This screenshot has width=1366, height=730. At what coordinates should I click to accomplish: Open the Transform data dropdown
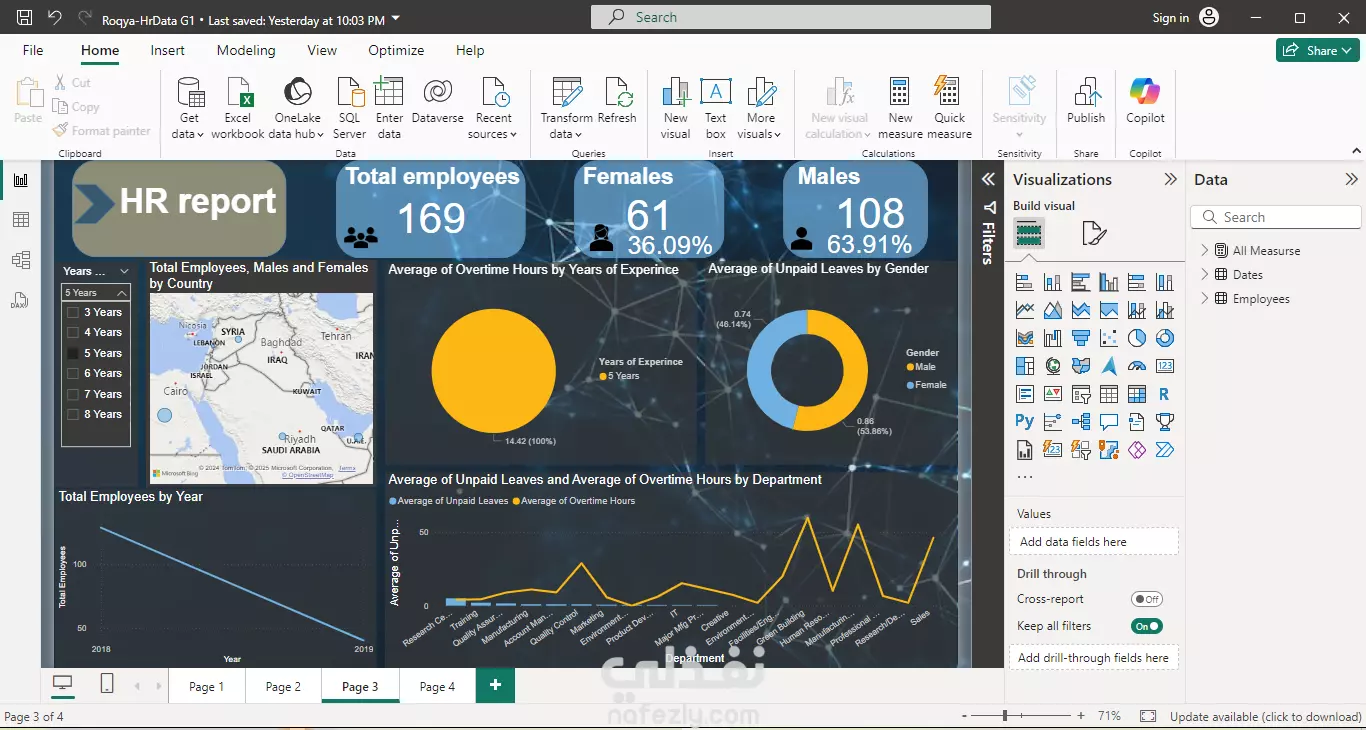(x=566, y=108)
